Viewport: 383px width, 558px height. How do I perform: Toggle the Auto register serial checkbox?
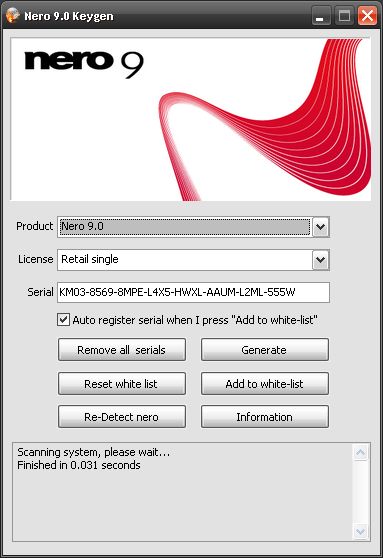63,320
